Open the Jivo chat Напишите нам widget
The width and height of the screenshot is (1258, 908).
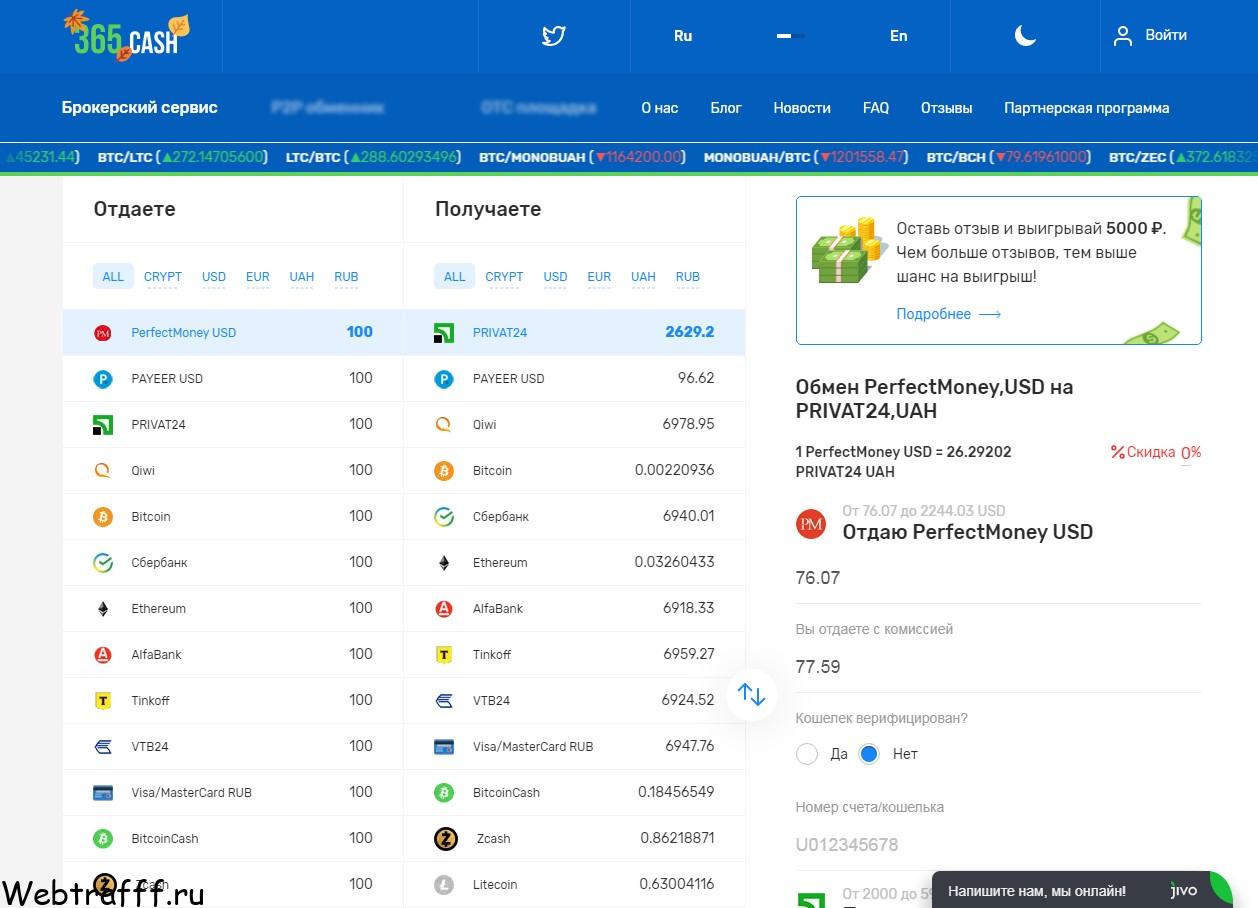pyautogui.click(x=1082, y=890)
